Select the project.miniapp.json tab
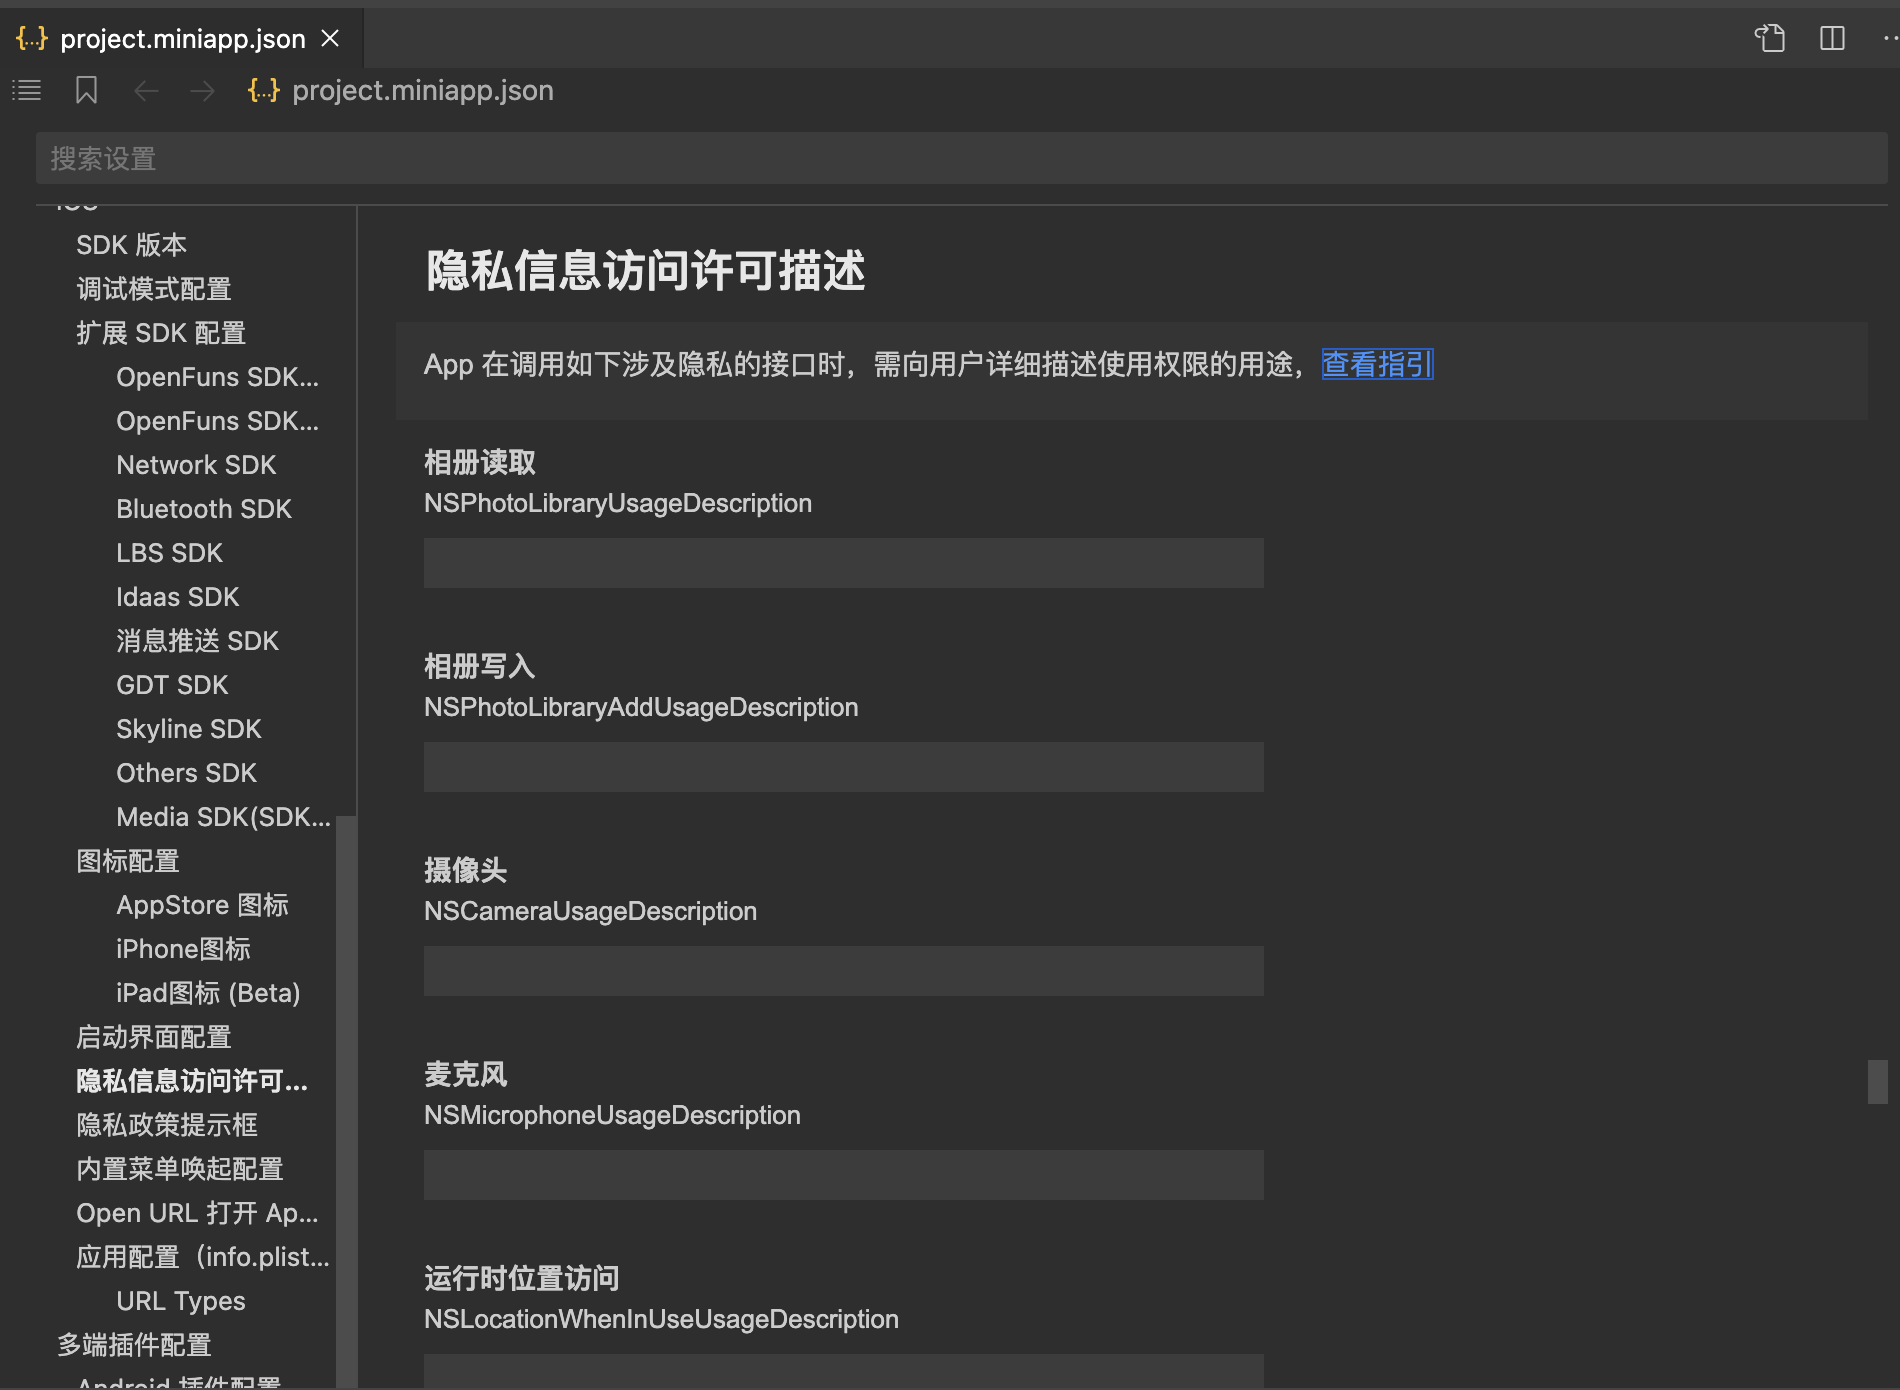 [182, 38]
